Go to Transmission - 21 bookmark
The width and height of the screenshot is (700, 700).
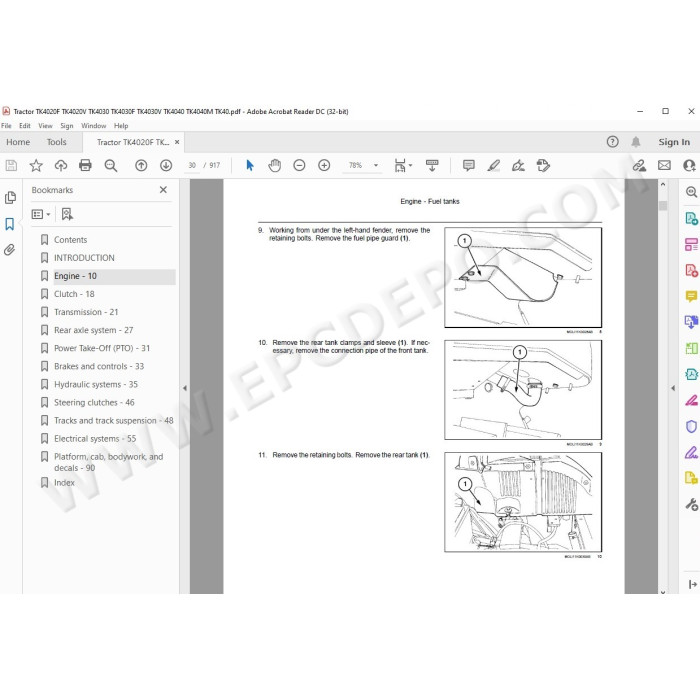click(x=86, y=312)
